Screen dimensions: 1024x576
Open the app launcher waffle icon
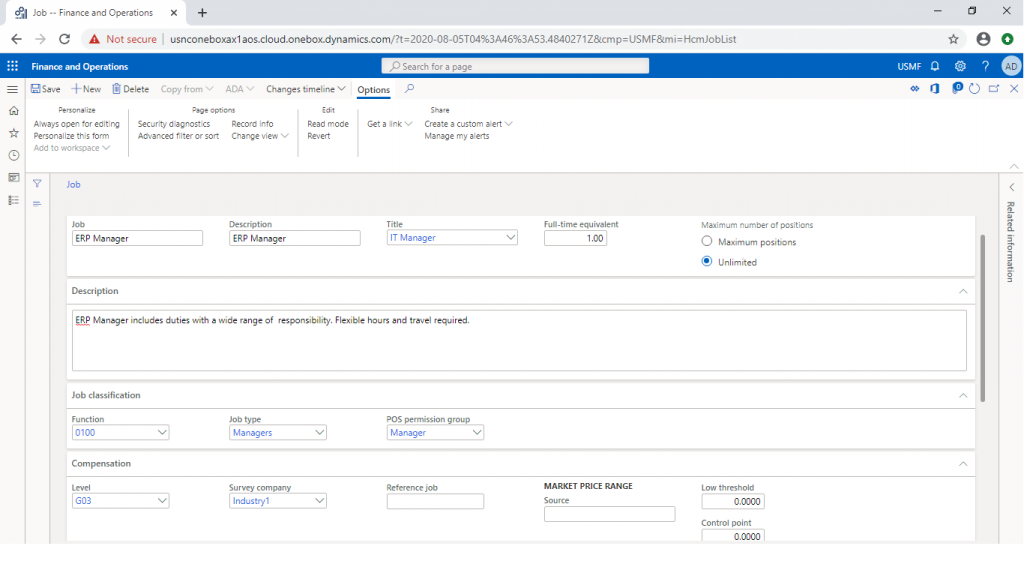point(12,66)
